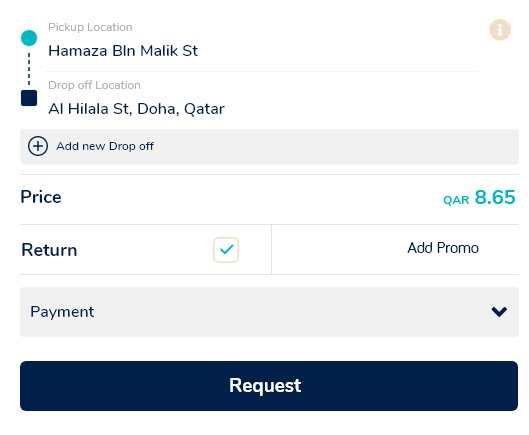Screen dimensions: 529x435
Task: Click the Price label
Action: 41,197
